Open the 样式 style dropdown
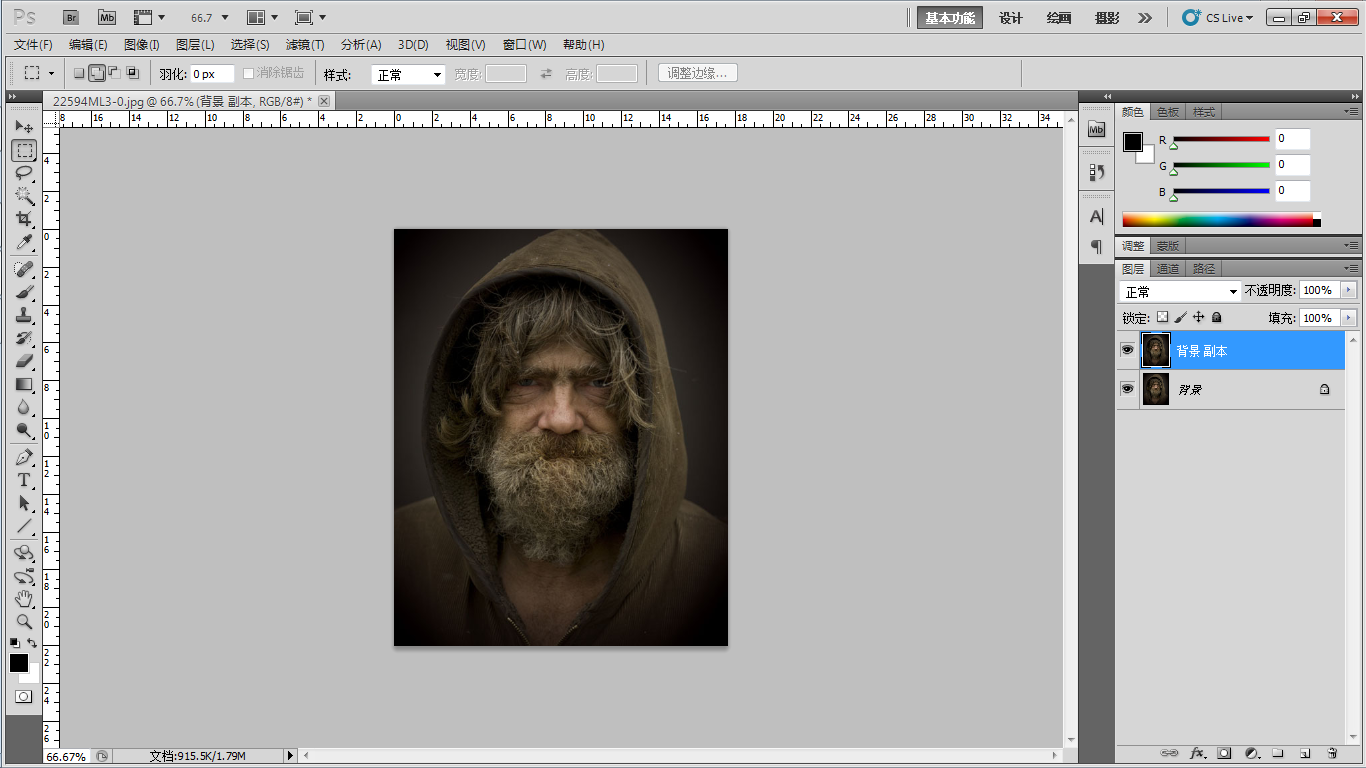This screenshot has width=1366, height=768. point(408,74)
